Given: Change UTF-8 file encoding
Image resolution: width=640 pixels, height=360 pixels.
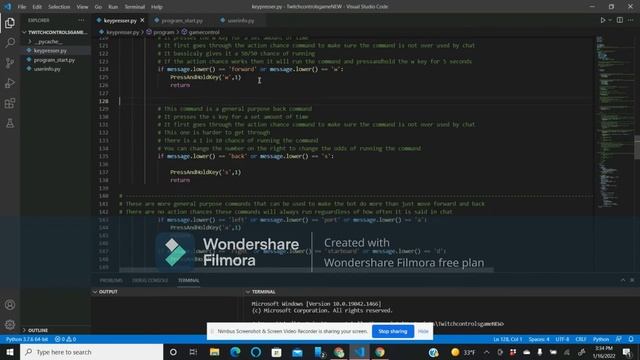Looking at the screenshot, I should click(562, 340).
